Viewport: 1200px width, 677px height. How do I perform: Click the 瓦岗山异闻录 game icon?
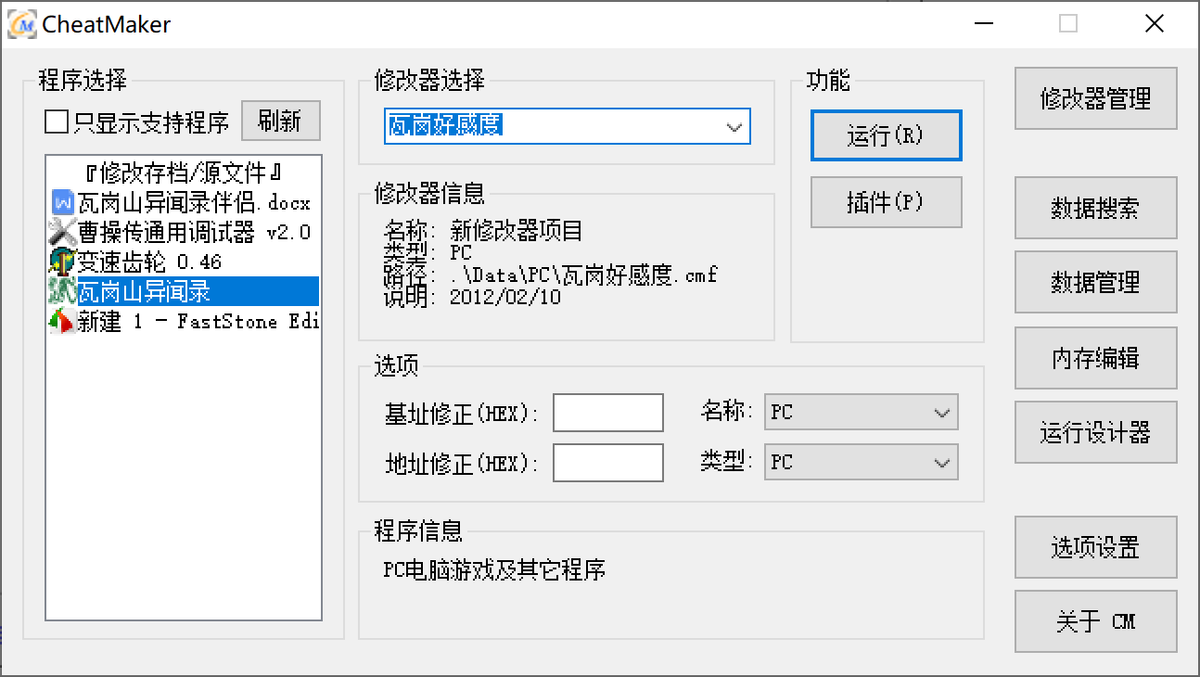point(62,291)
